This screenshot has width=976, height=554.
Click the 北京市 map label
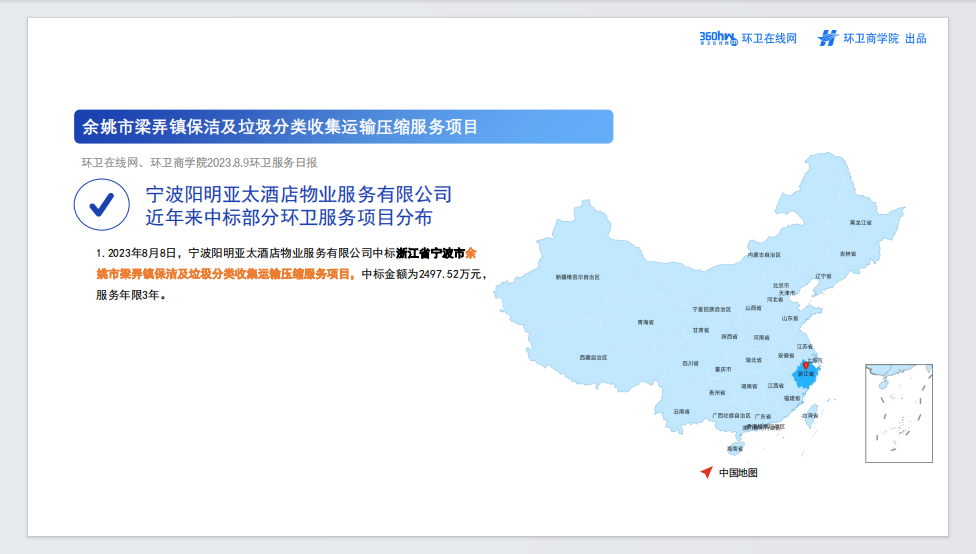click(781, 285)
